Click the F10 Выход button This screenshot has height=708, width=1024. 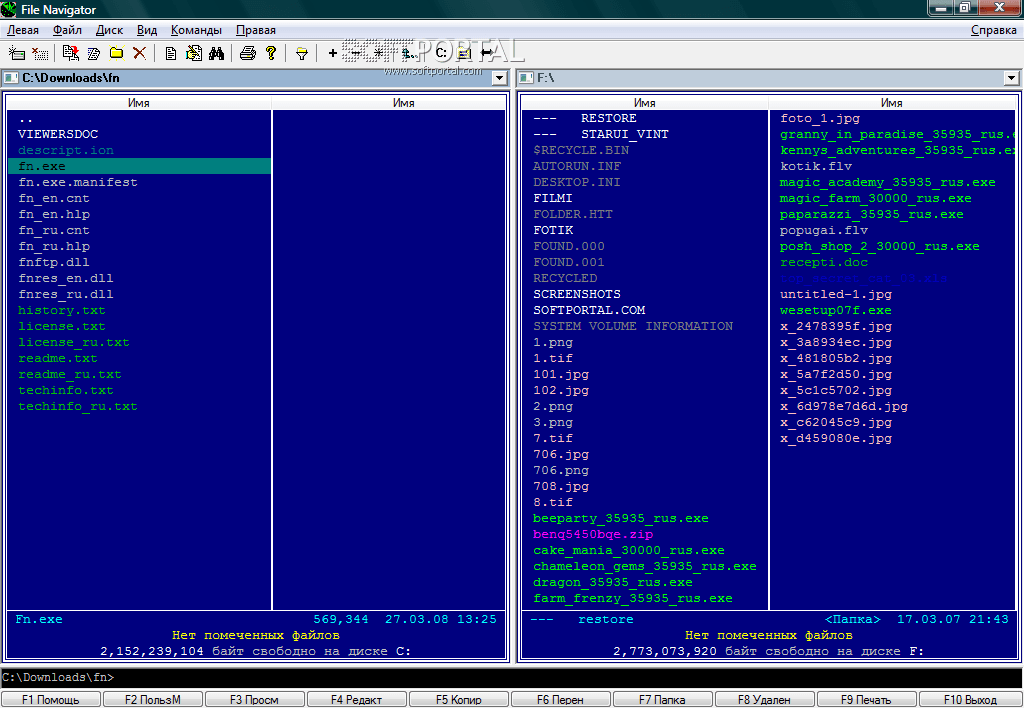(x=969, y=700)
